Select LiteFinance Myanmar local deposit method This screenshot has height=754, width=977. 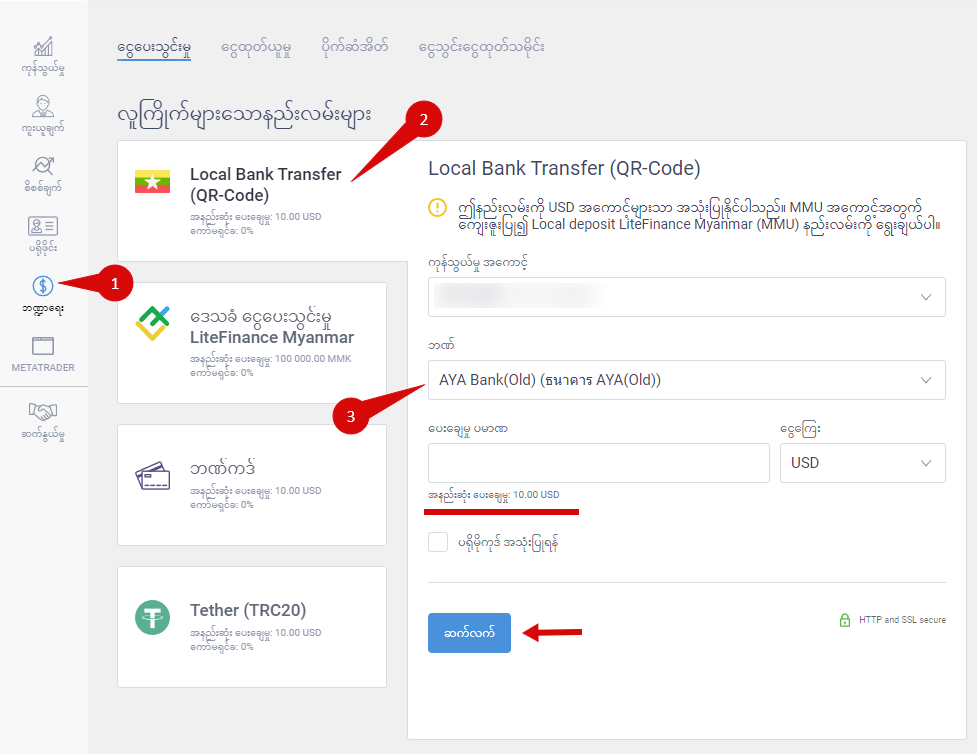coord(252,343)
